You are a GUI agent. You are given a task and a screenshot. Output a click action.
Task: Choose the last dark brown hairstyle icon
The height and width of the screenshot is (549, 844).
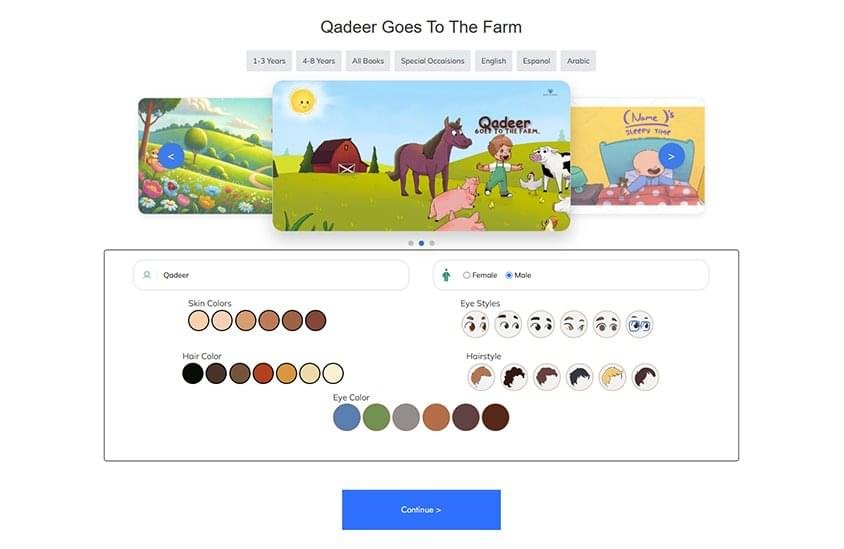pos(645,377)
